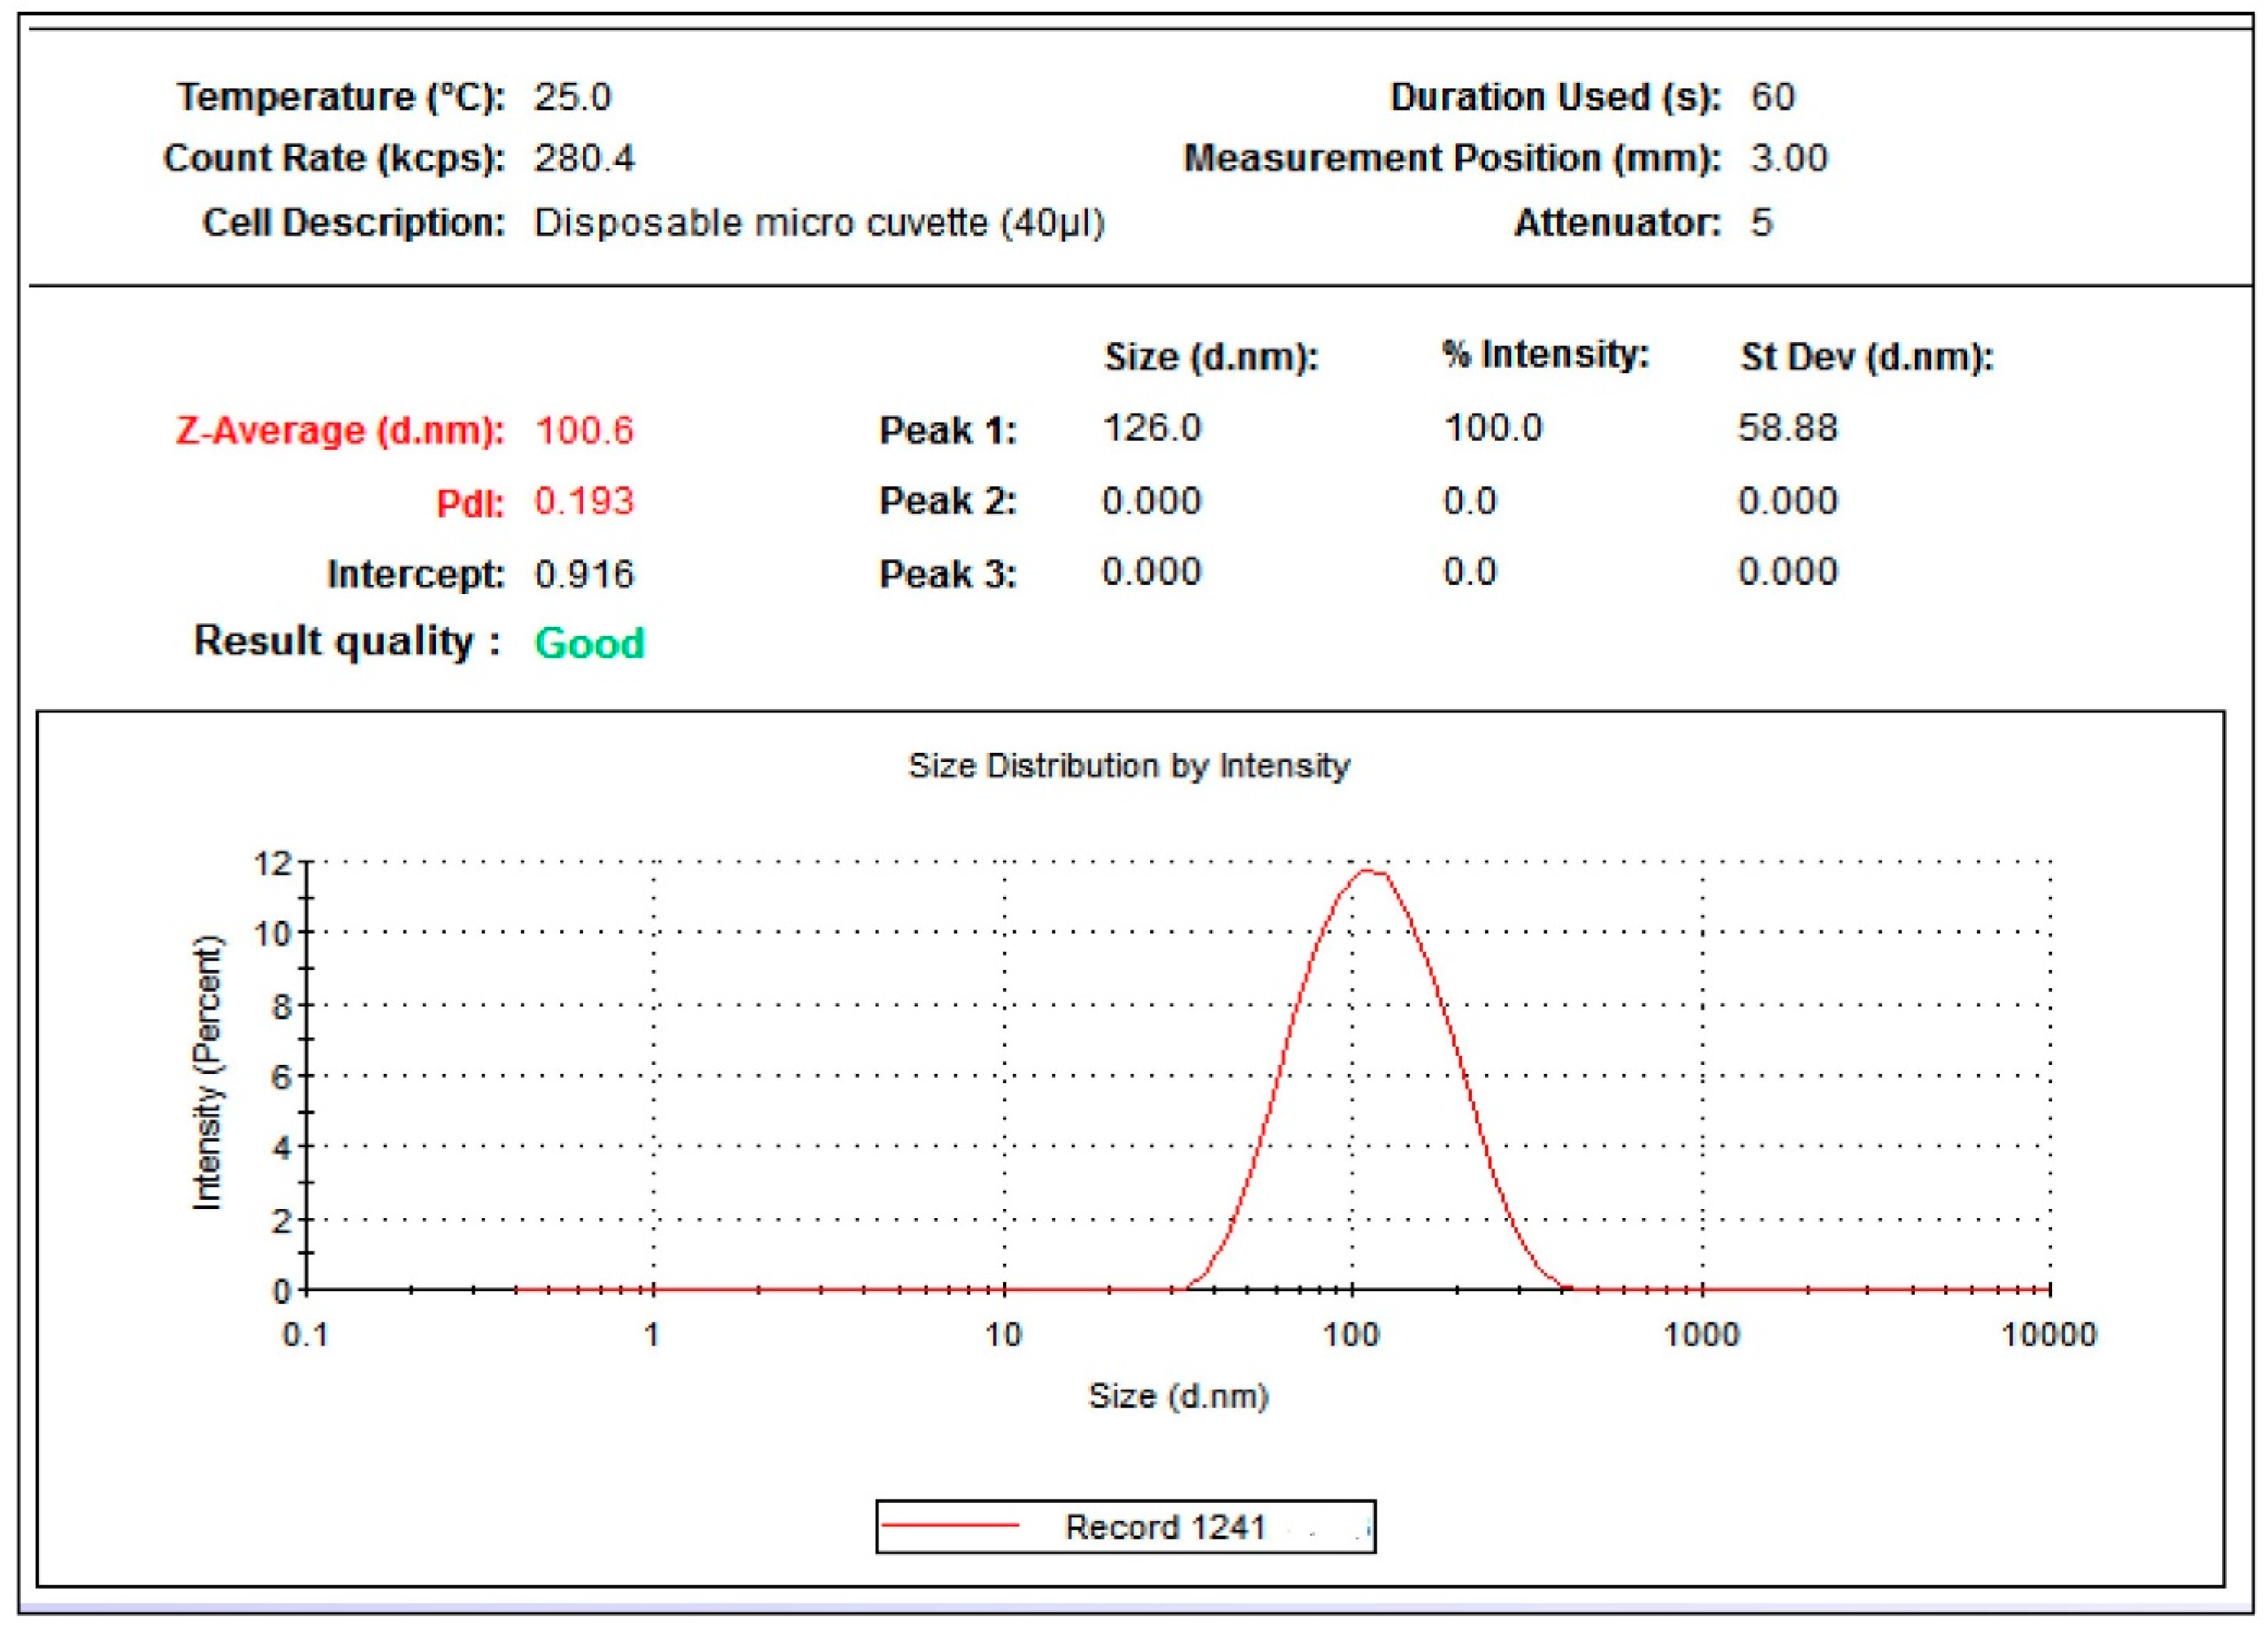Click the Record 1241 legend entry
Image resolution: width=2268 pixels, height=1629 pixels.
point(1164,1527)
